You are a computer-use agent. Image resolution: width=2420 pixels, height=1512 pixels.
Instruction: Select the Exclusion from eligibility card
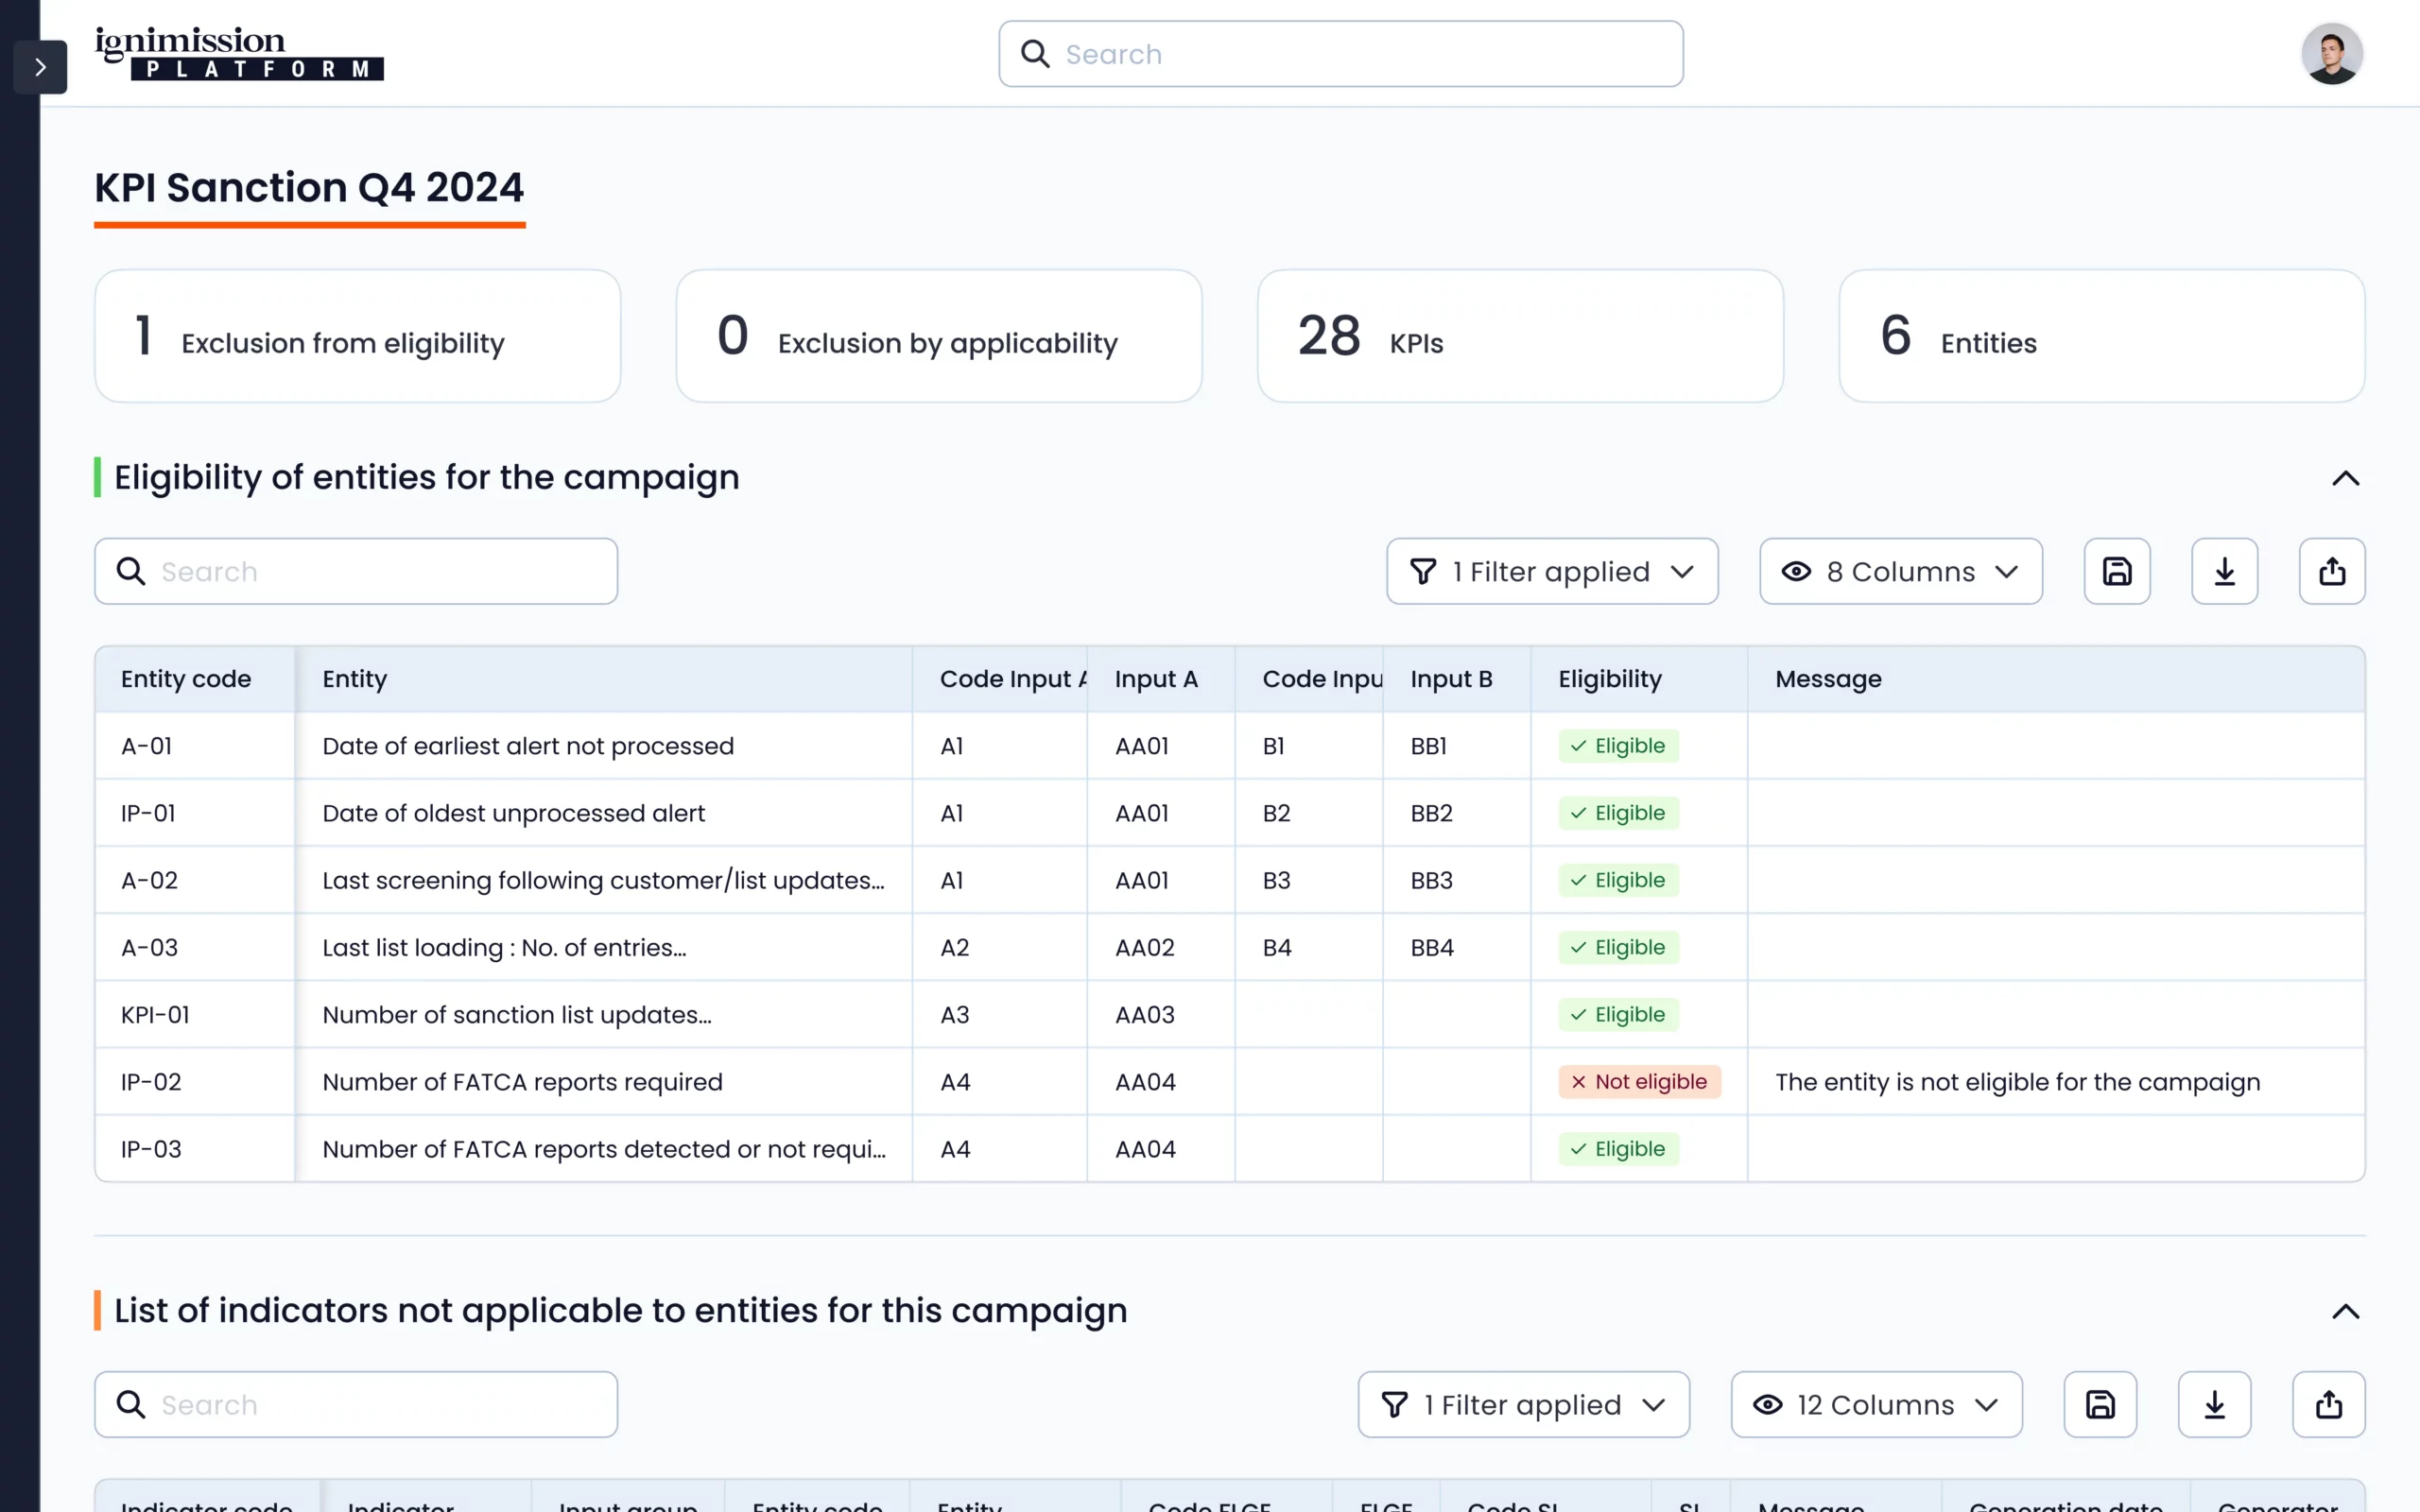pos(357,336)
